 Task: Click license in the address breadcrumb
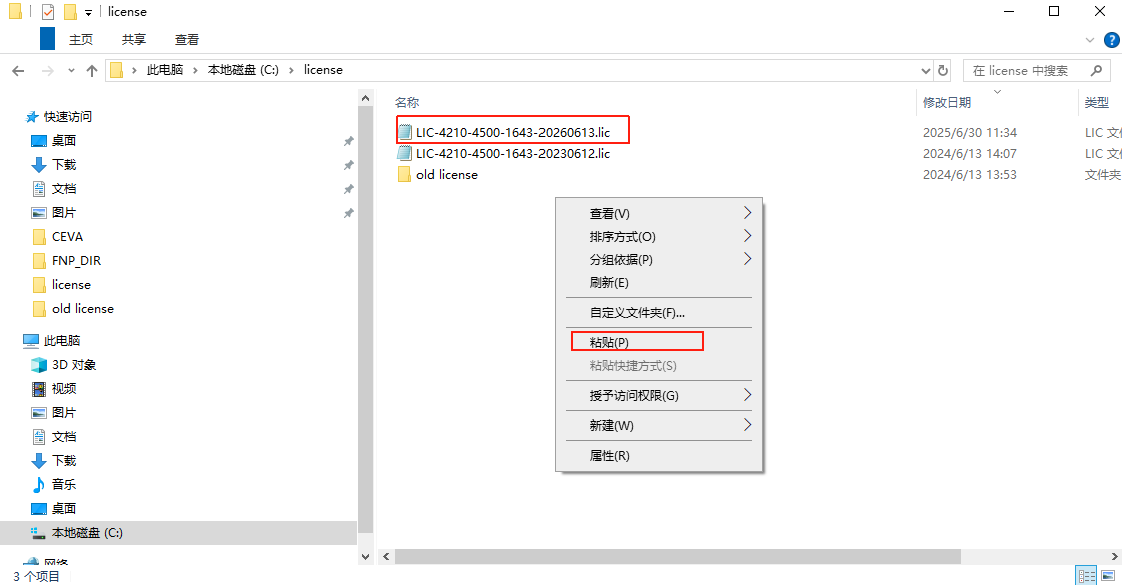323,70
